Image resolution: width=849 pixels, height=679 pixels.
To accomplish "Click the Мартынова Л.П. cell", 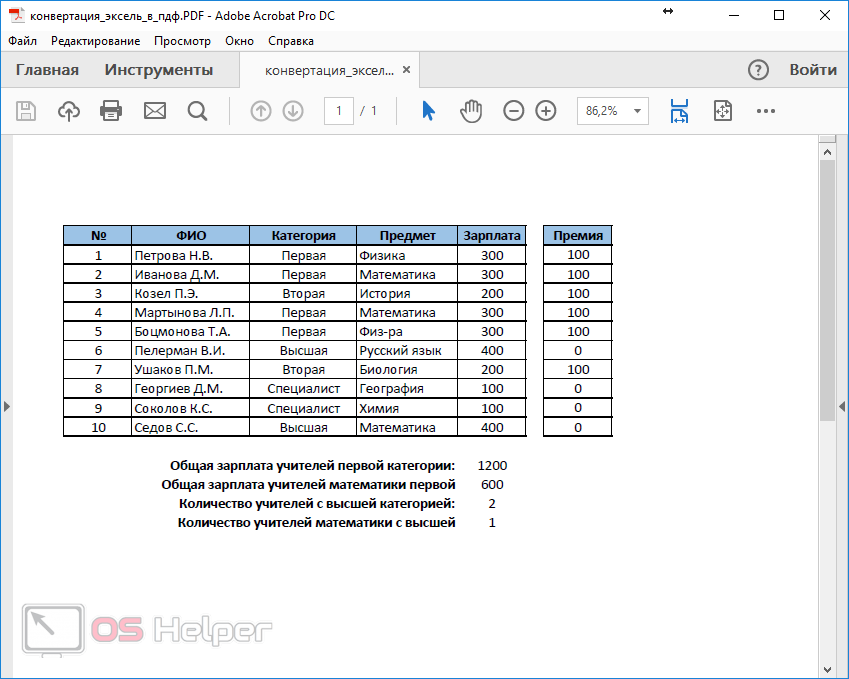I will 191,312.
